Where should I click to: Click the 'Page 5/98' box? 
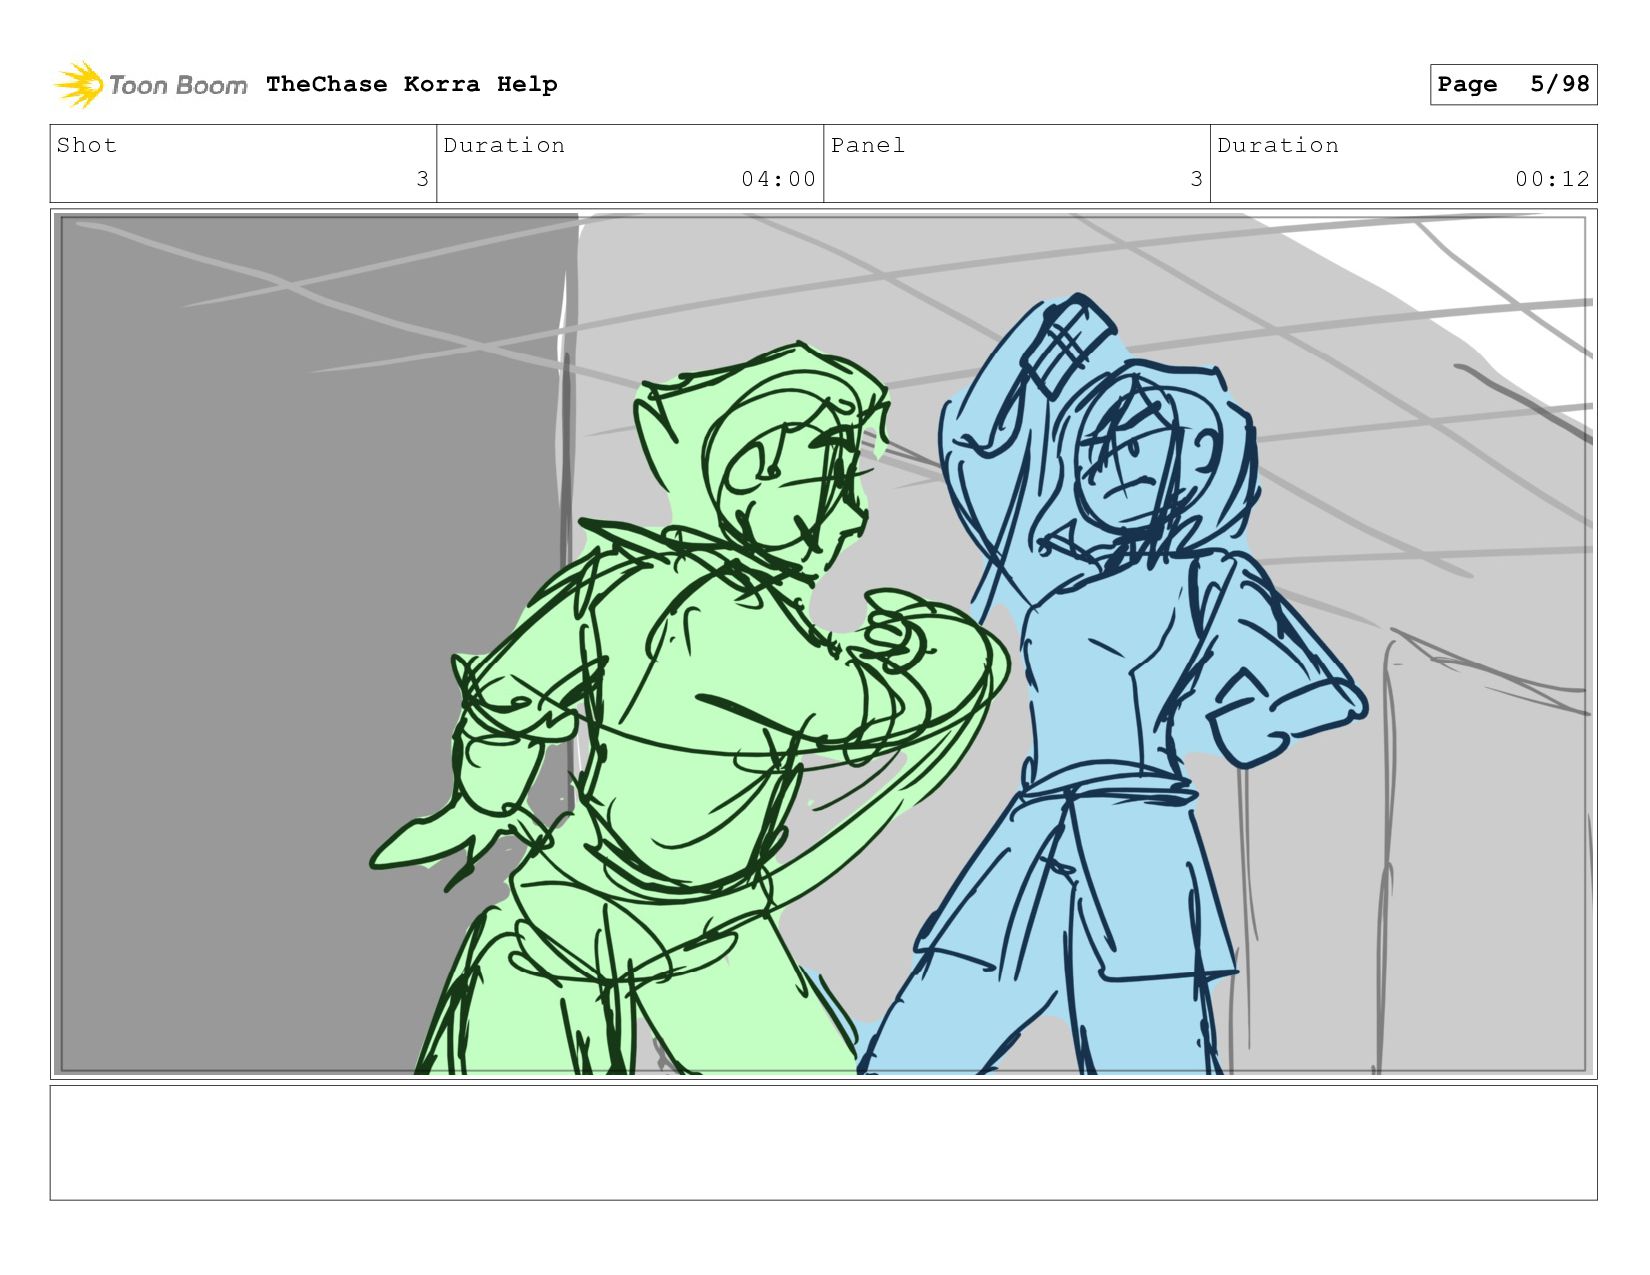(x=1513, y=84)
